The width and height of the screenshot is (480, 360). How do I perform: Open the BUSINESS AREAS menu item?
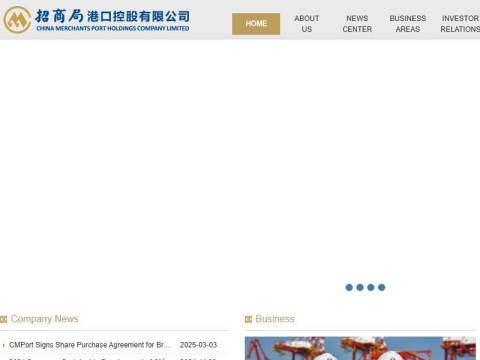click(x=408, y=24)
